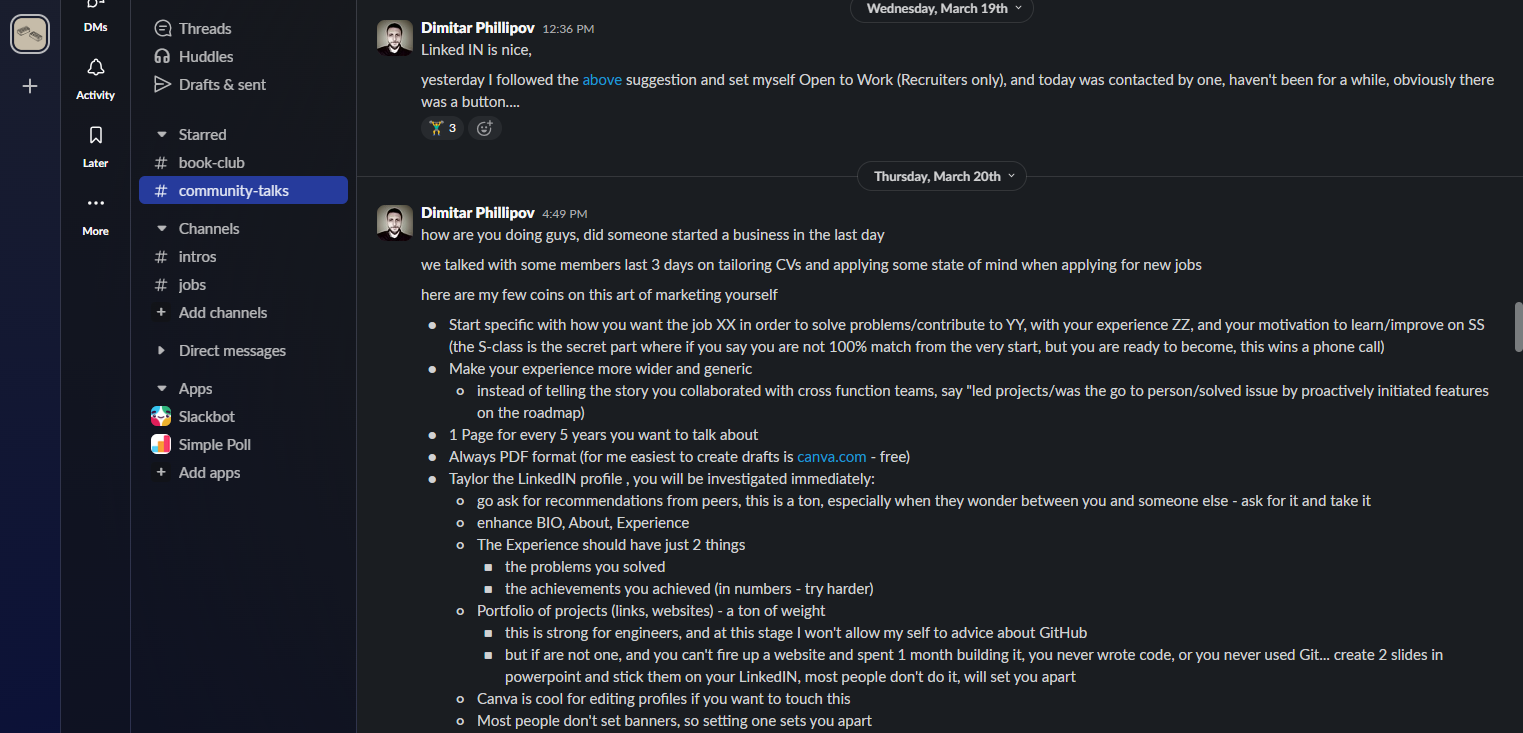The height and width of the screenshot is (733, 1523).
Task: Add a workspace with plus icon
Action: pyautogui.click(x=30, y=86)
